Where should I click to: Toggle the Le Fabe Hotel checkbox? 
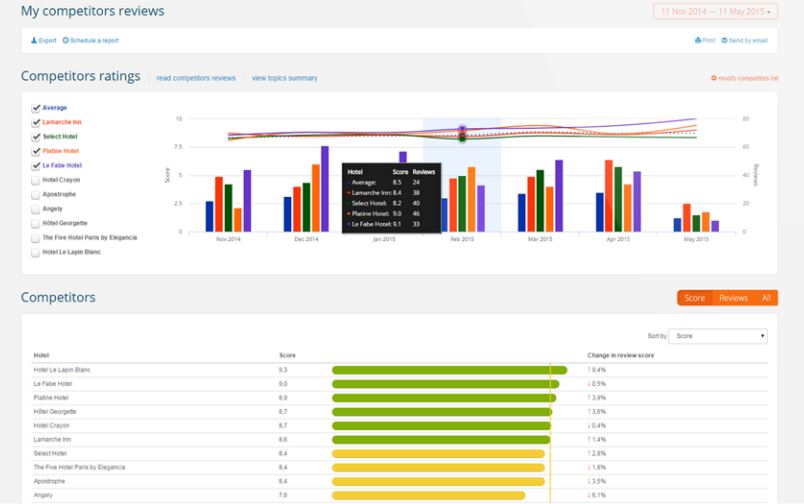pos(36,165)
